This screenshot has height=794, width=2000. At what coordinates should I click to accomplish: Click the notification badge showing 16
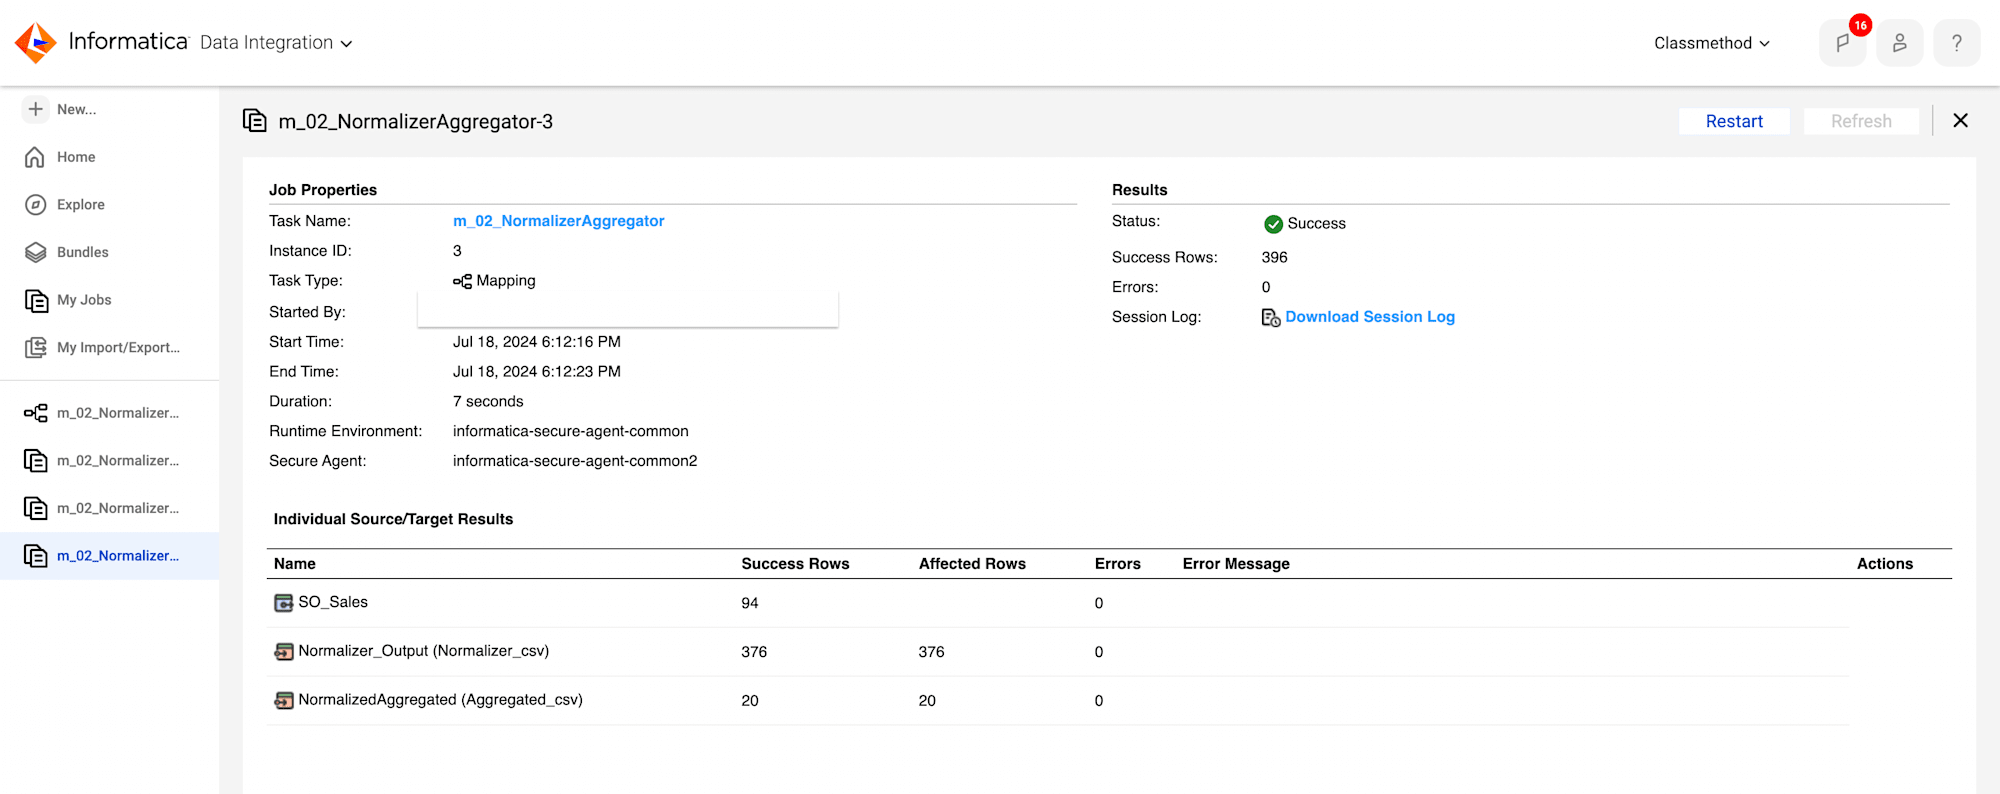tap(1860, 25)
